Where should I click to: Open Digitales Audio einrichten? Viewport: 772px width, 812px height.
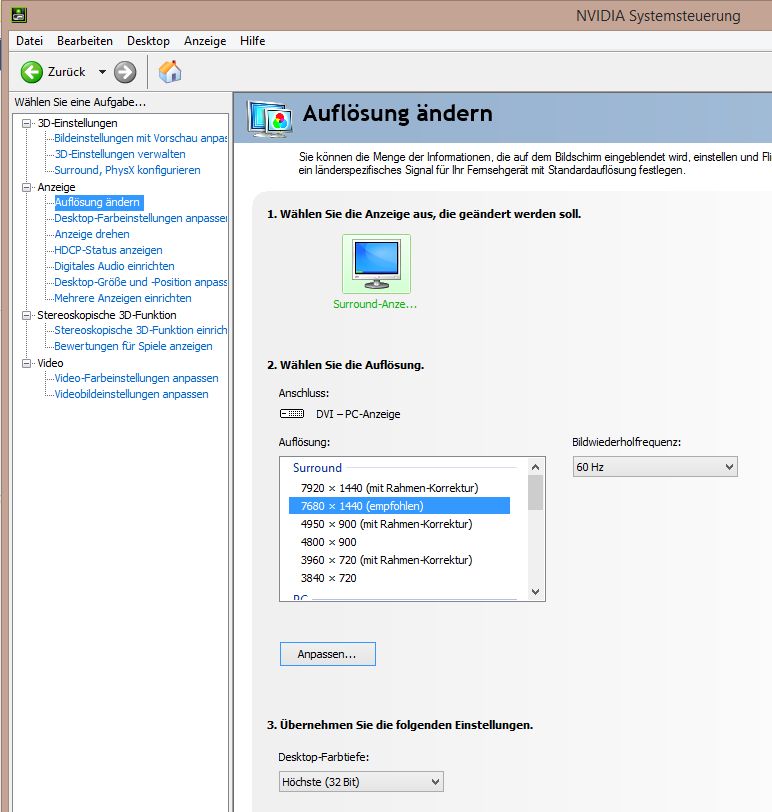(114, 266)
